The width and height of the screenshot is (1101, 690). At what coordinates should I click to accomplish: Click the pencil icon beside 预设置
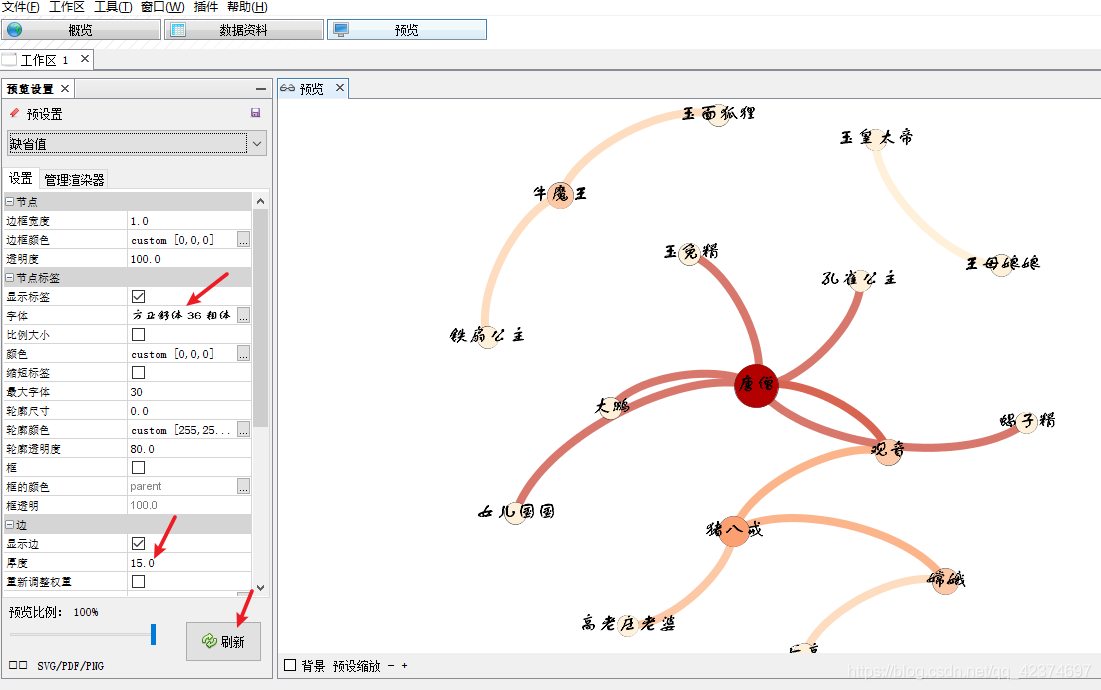coord(14,113)
